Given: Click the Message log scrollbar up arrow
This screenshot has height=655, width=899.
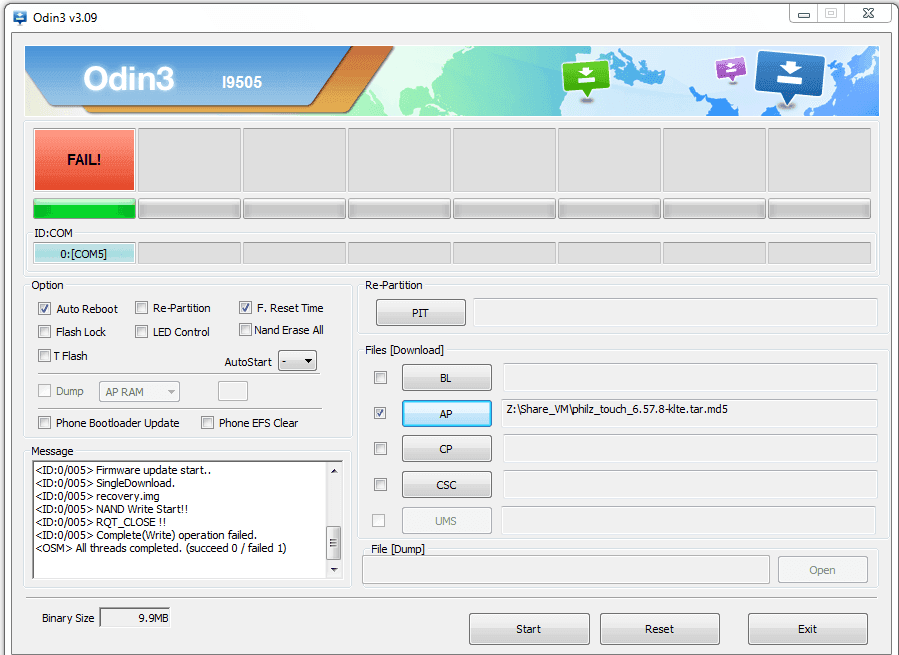Looking at the screenshot, I should [x=334, y=471].
